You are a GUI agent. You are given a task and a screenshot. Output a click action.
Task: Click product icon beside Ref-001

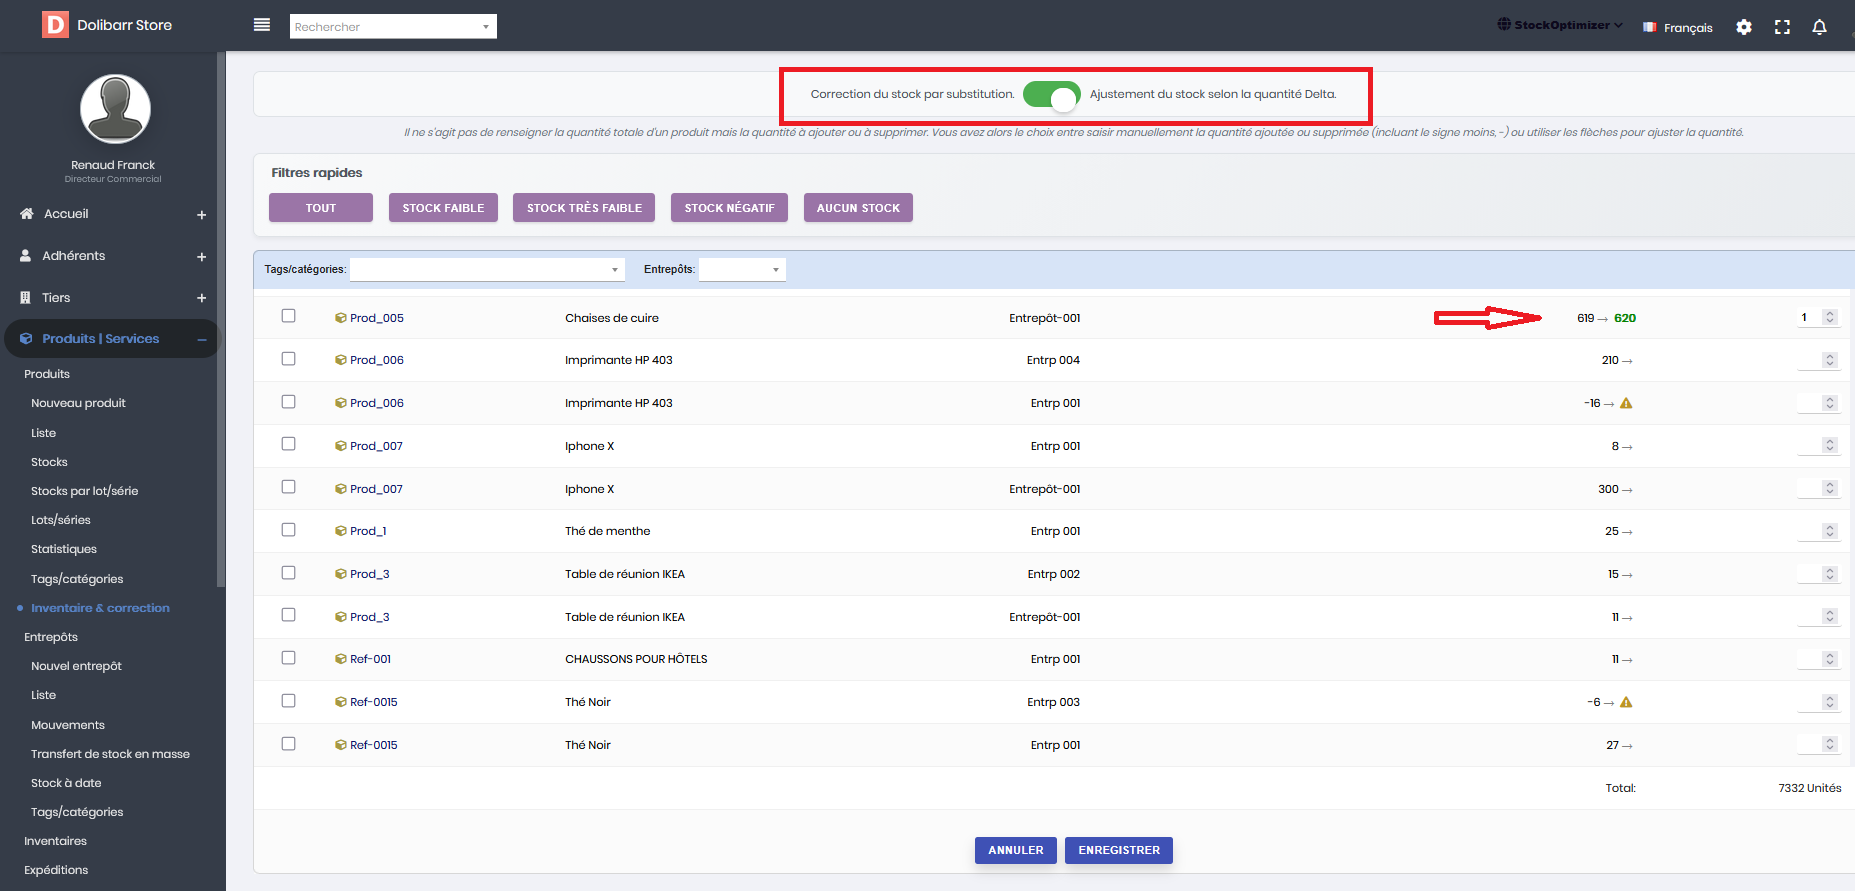[x=341, y=659]
